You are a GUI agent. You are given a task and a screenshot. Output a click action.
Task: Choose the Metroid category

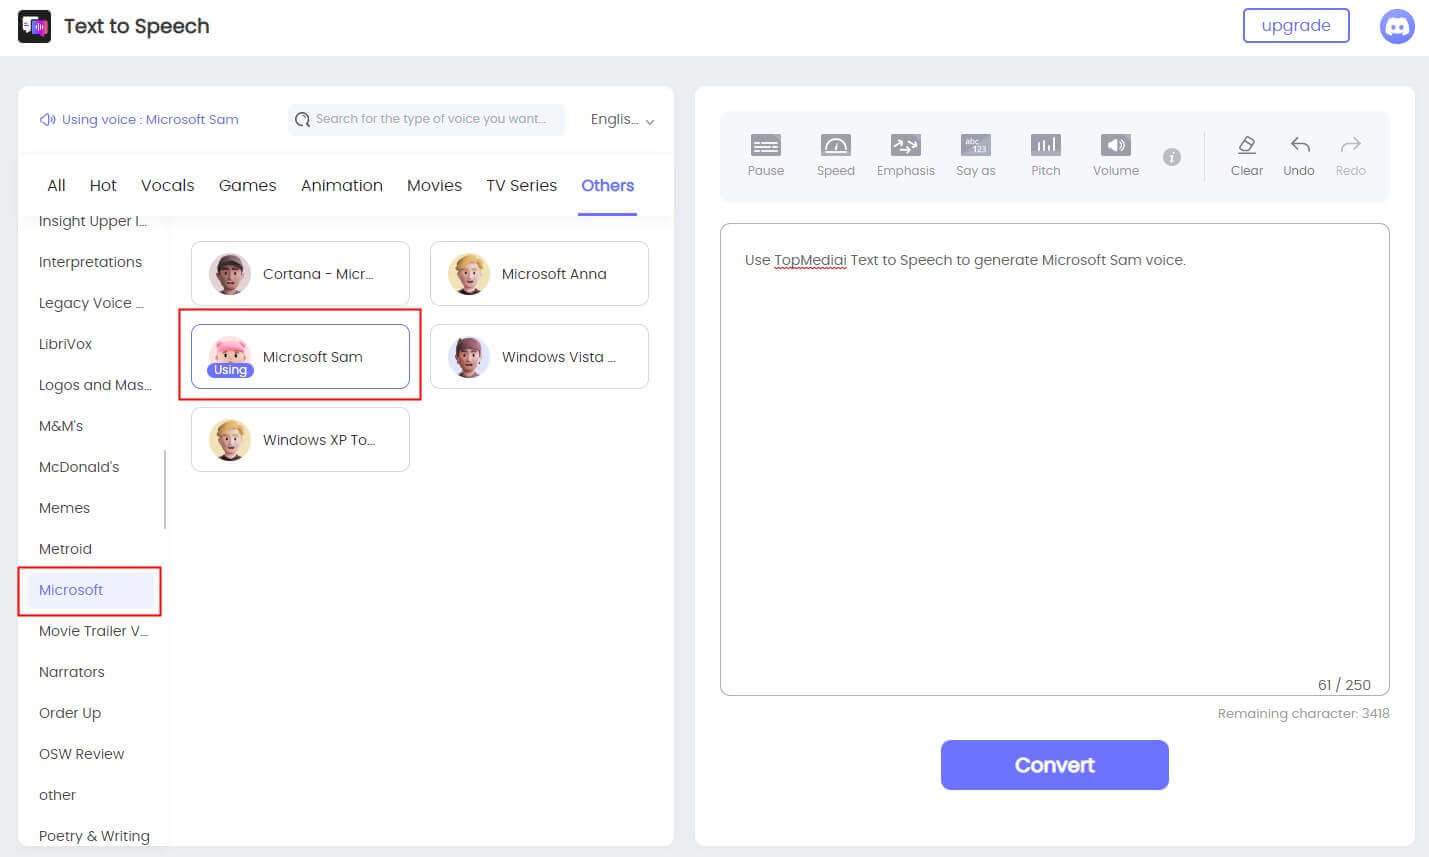point(65,549)
